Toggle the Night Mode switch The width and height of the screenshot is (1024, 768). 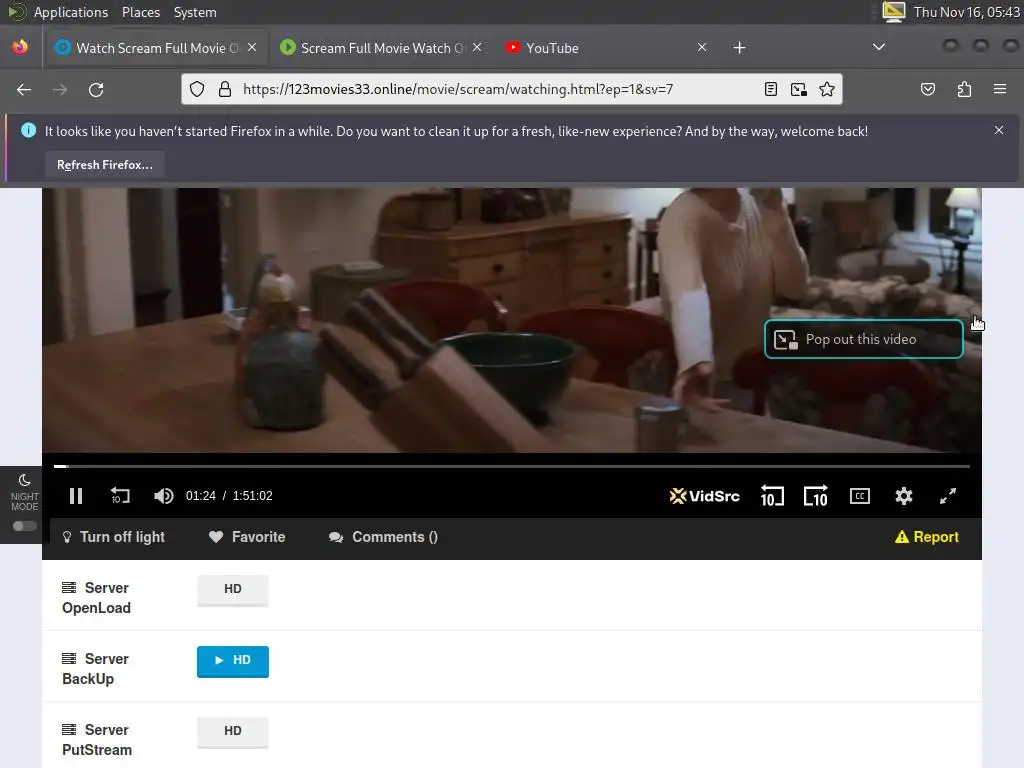pos(25,526)
